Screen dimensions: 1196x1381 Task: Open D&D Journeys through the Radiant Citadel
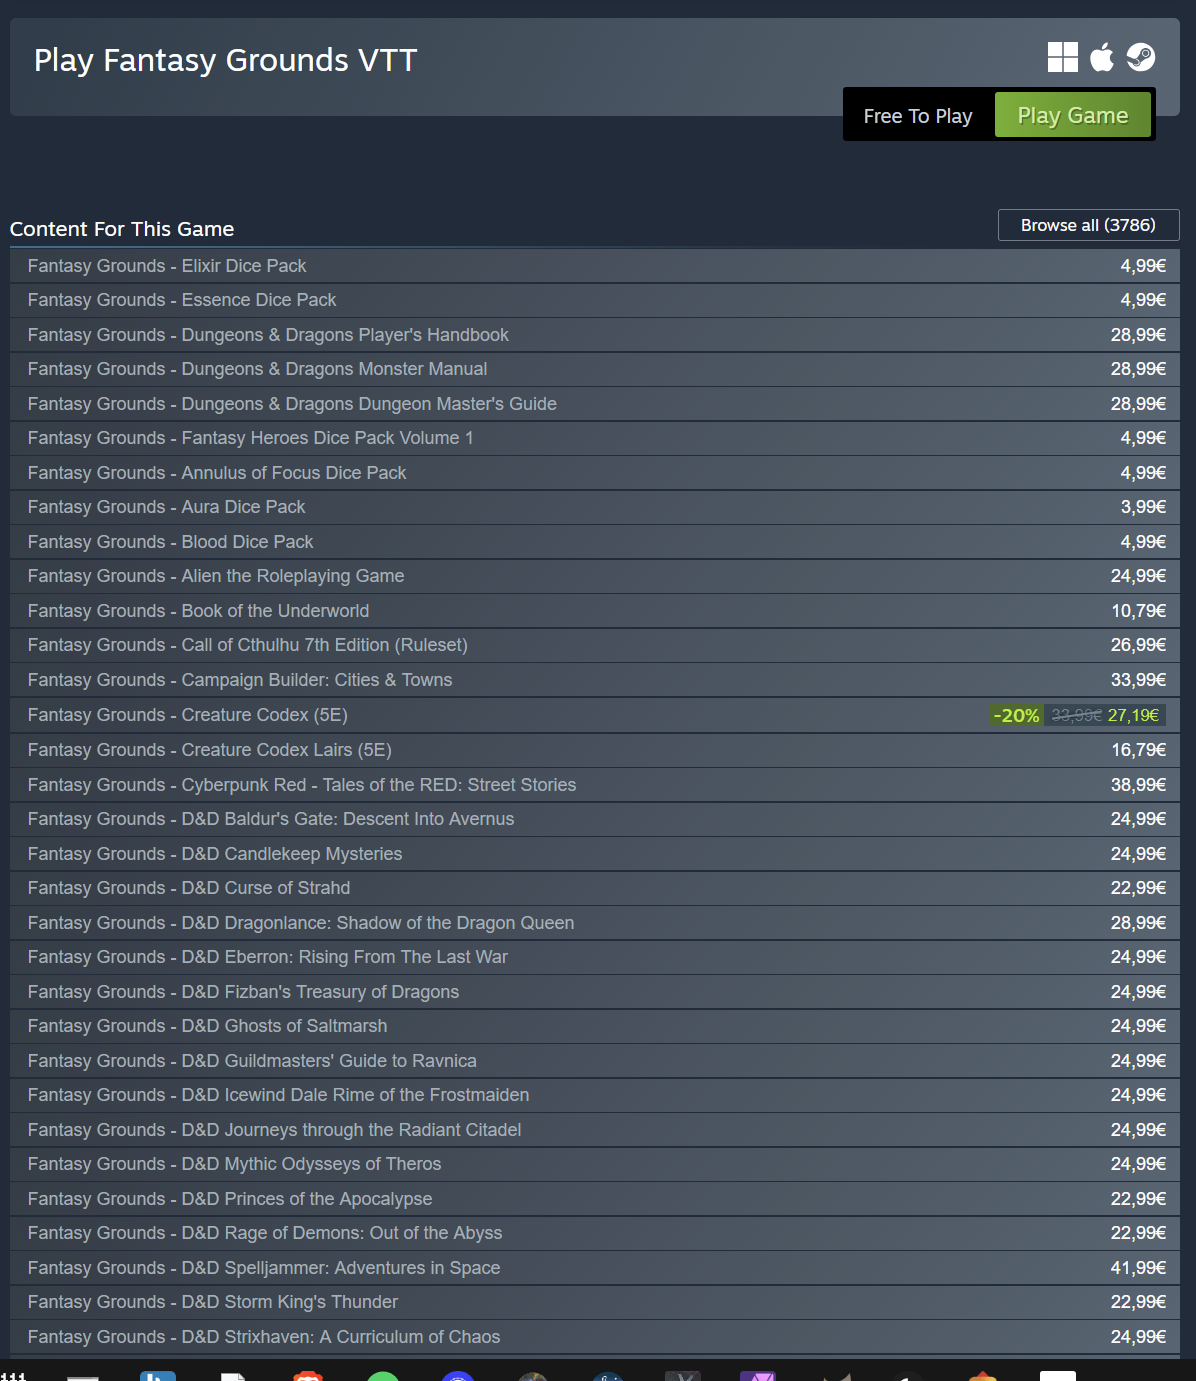click(x=595, y=1130)
